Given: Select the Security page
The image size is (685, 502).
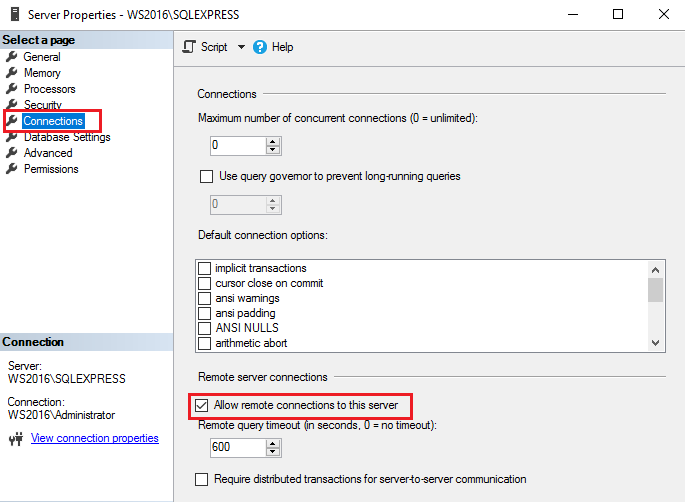Looking at the screenshot, I should (x=43, y=105).
